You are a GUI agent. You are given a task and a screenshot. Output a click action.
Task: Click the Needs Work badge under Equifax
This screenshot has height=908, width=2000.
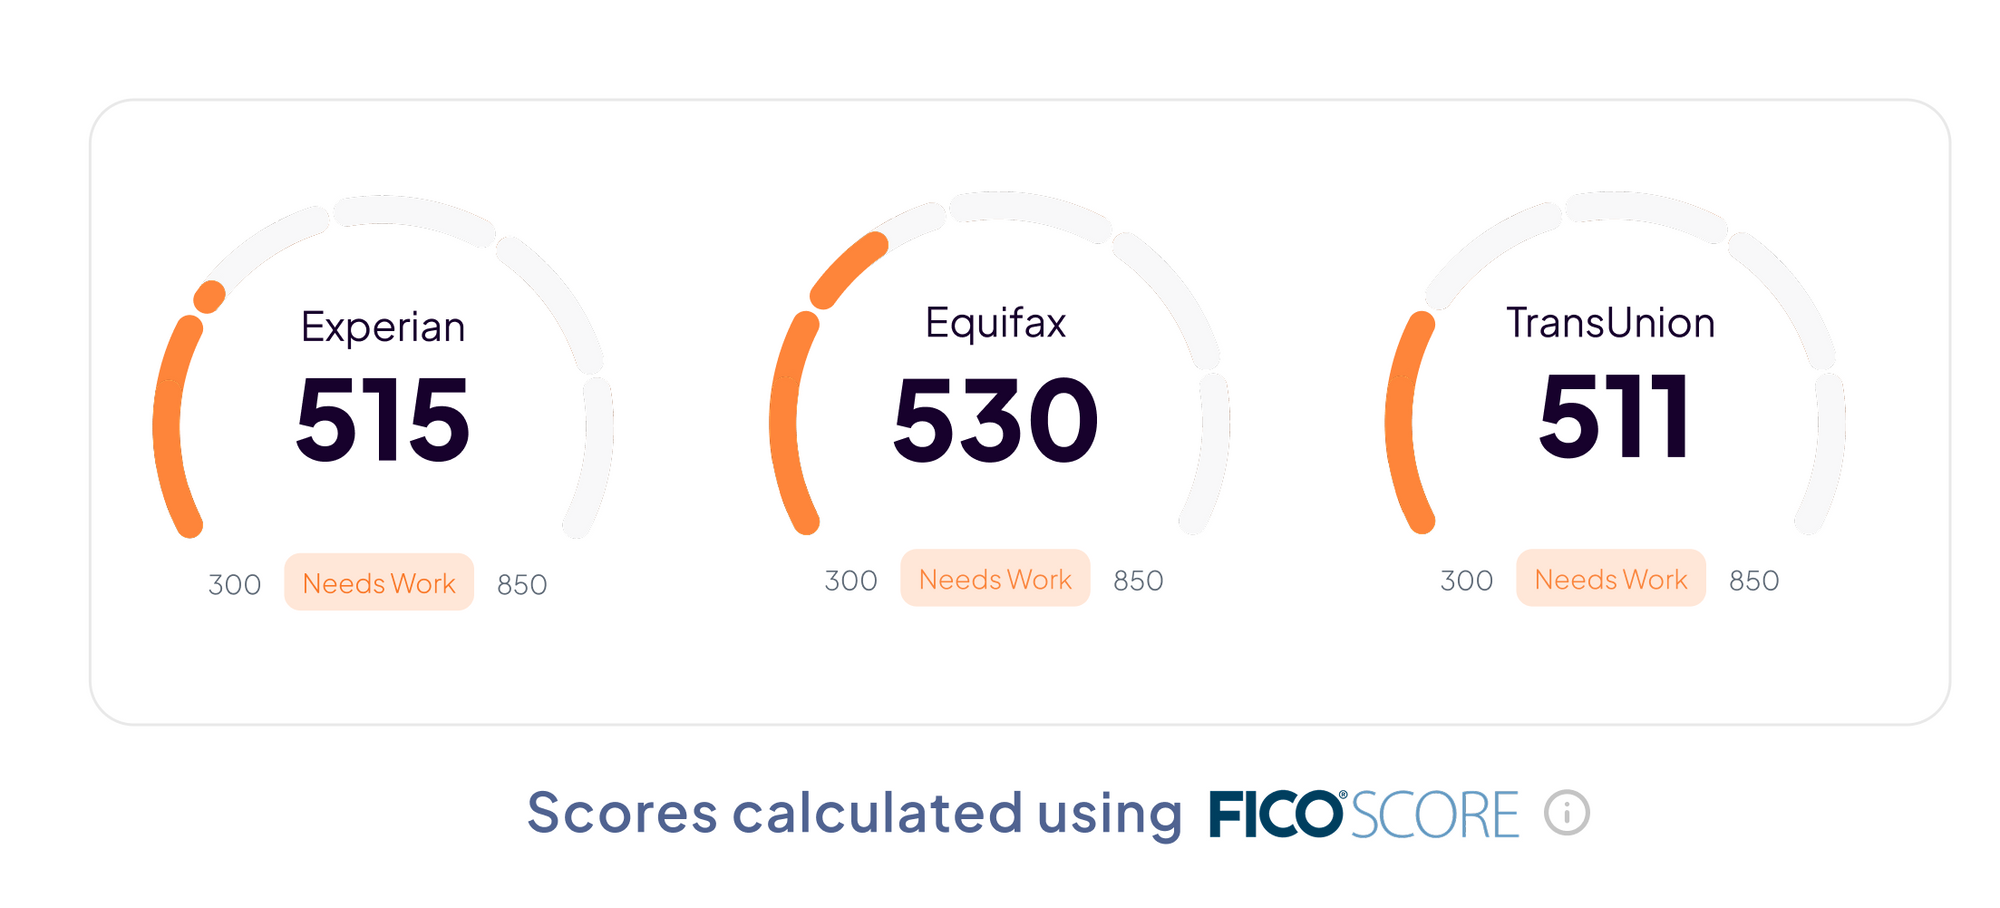tap(995, 579)
